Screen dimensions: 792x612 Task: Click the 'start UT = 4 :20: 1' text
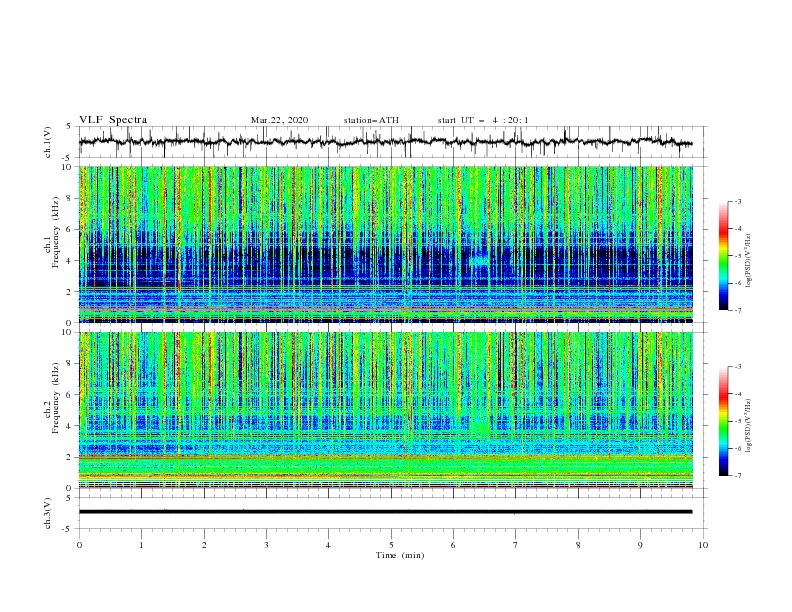[483, 120]
